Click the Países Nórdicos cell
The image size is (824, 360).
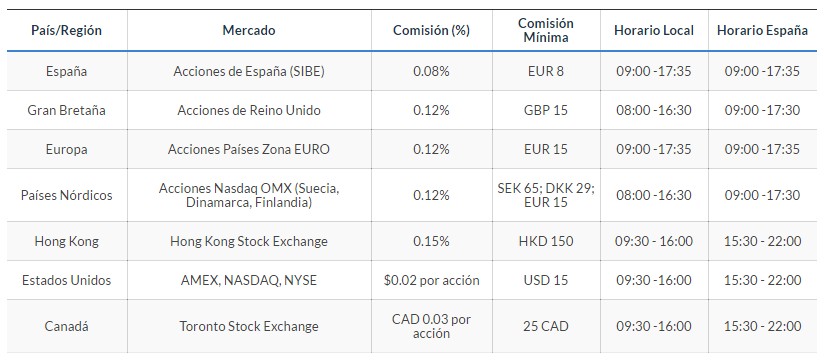(x=67, y=195)
